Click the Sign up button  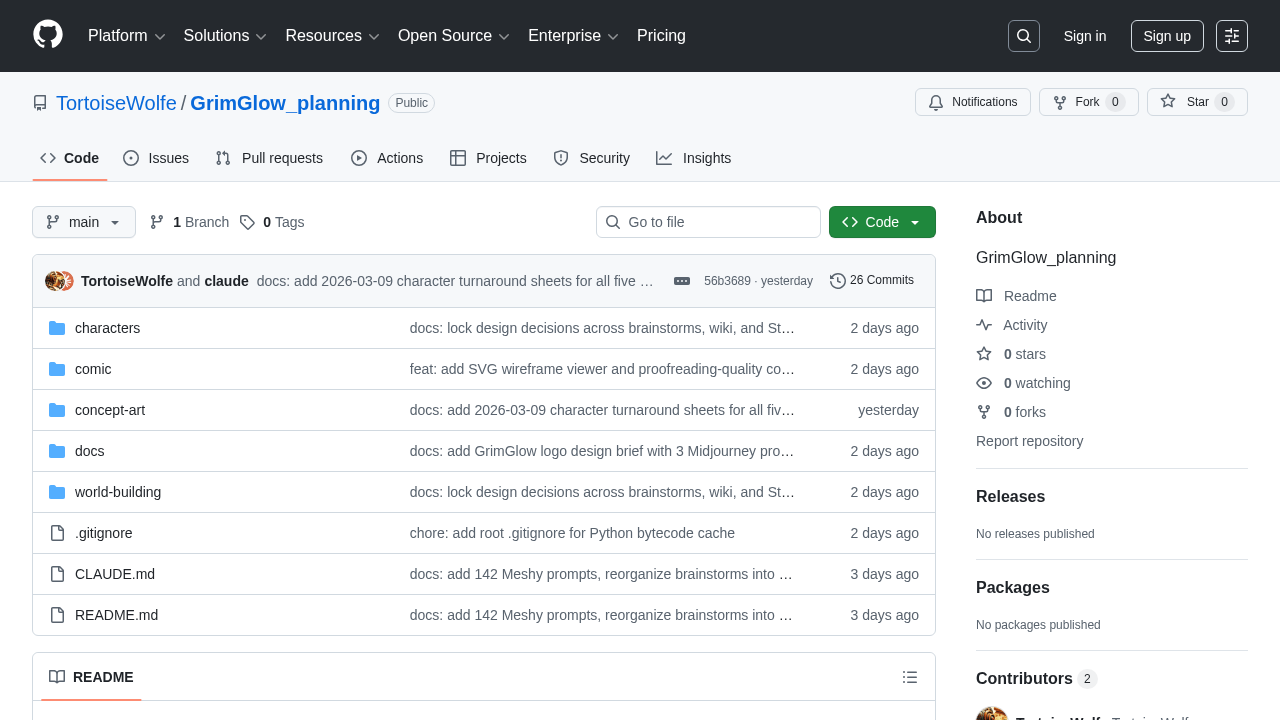click(1167, 36)
